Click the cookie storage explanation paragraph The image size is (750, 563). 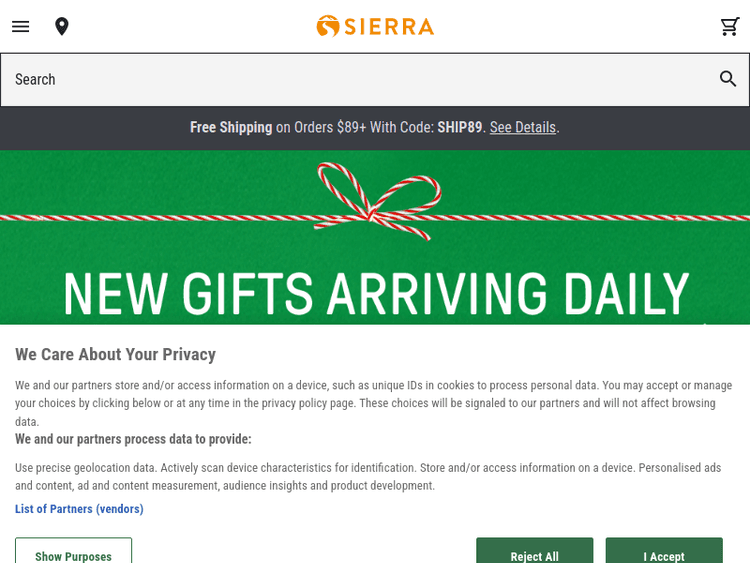point(373,403)
